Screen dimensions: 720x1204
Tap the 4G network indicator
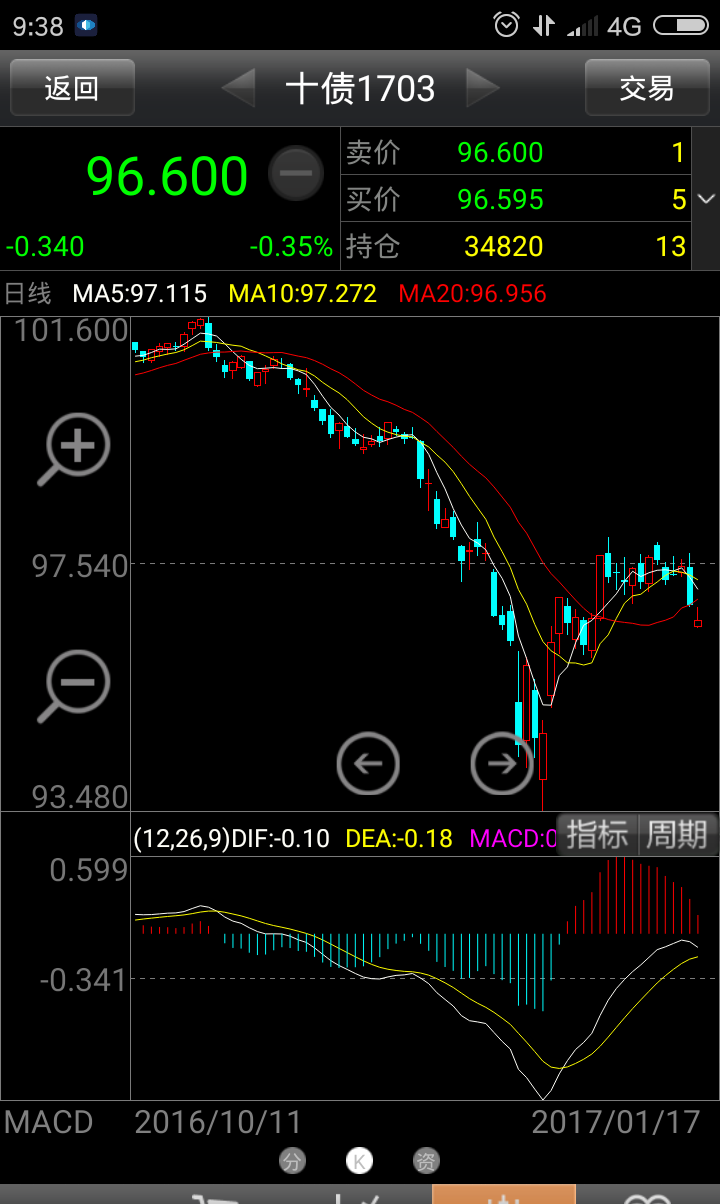(624, 26)
